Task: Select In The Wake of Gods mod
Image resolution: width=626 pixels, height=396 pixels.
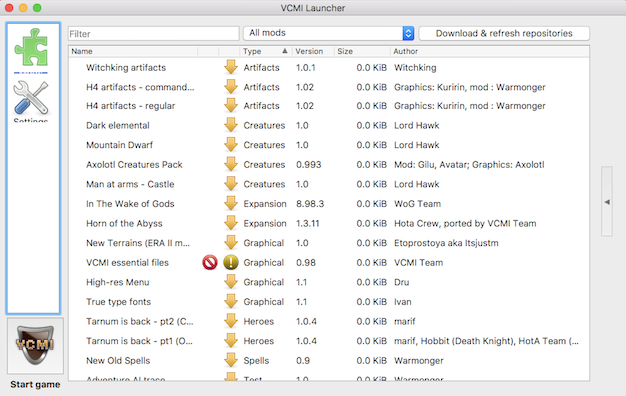Action: click(x=329, y=204)
